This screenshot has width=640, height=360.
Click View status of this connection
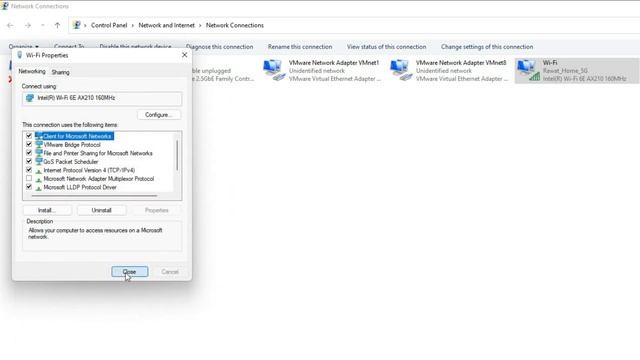pyautogui.click(x=387, y=47)
